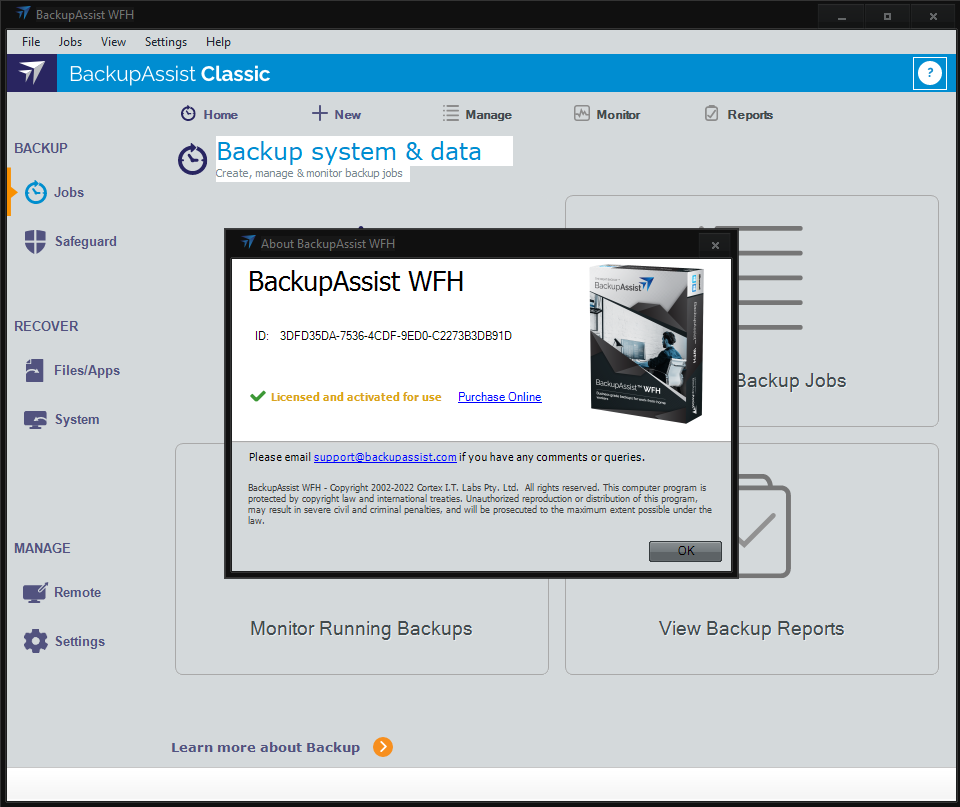This screenshot has height=807, width=960.
Task: Click the plus icon beside New
Action: [320, 113]
